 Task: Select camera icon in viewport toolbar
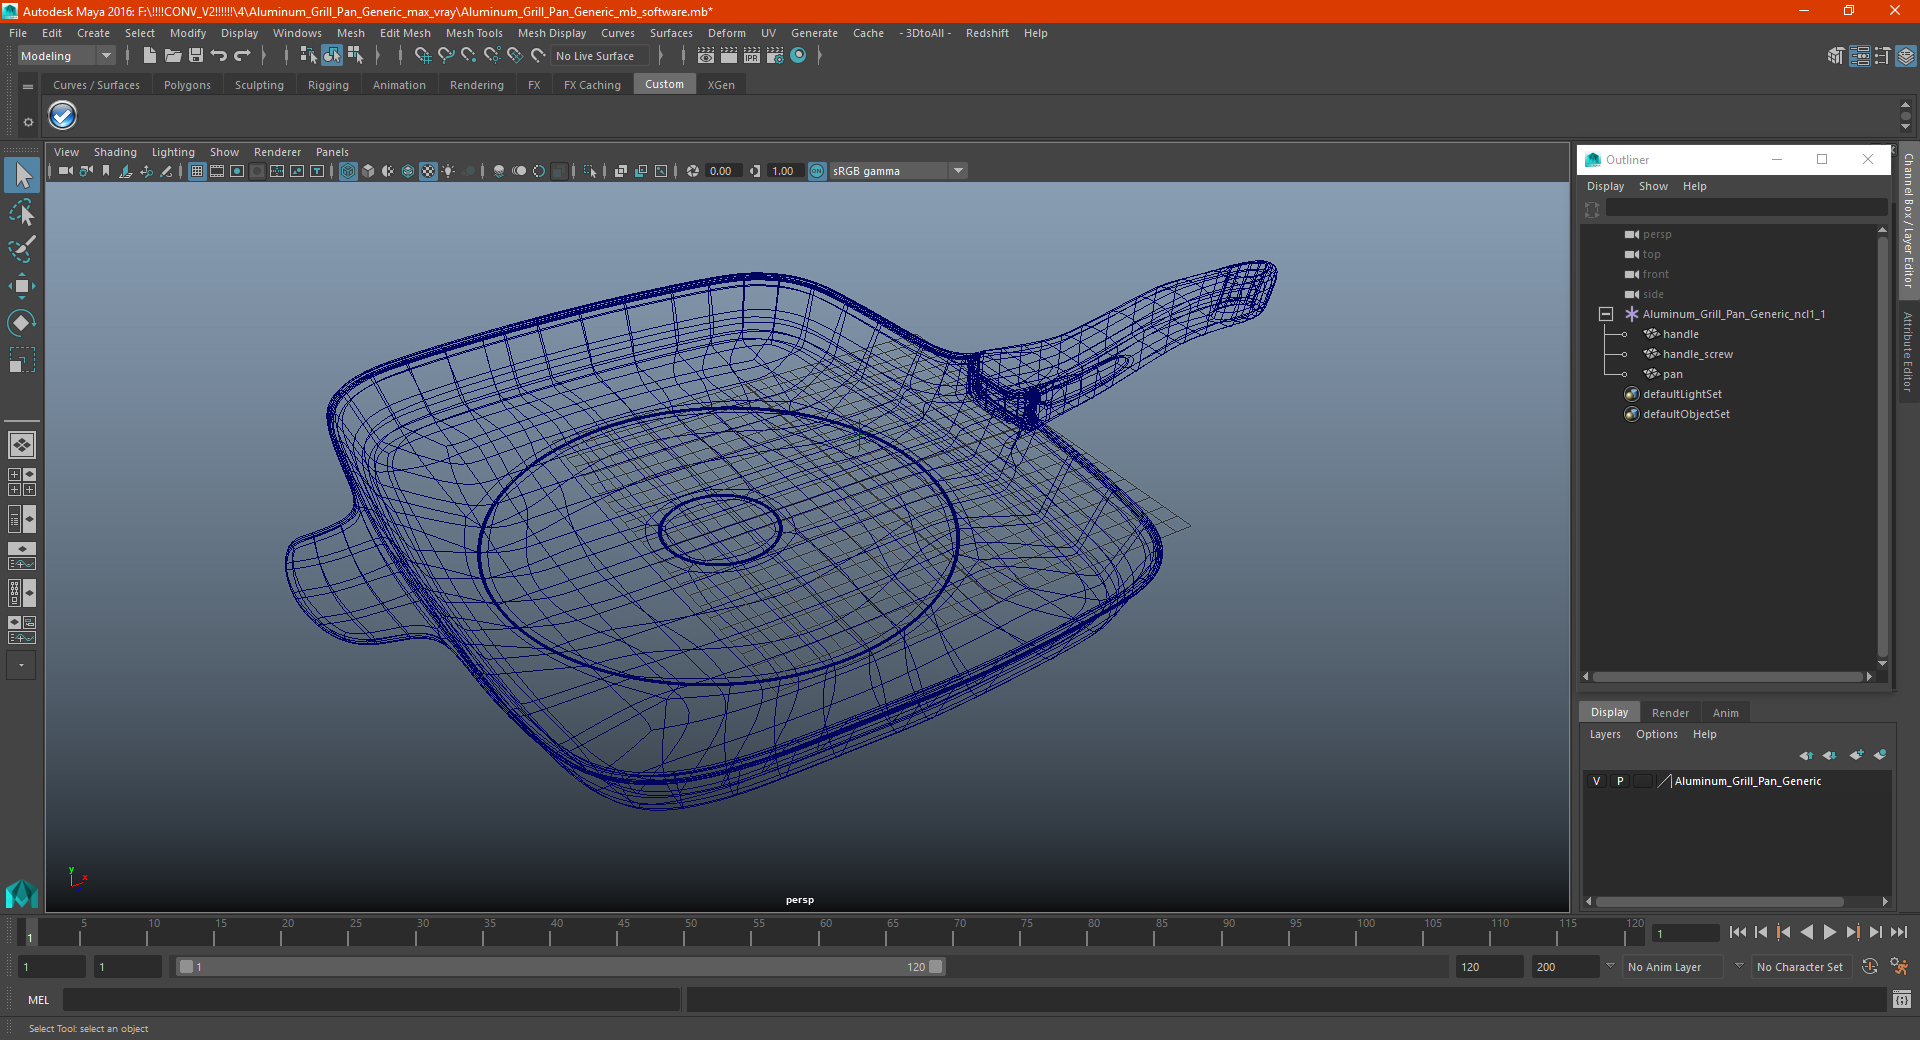point(66,171)
